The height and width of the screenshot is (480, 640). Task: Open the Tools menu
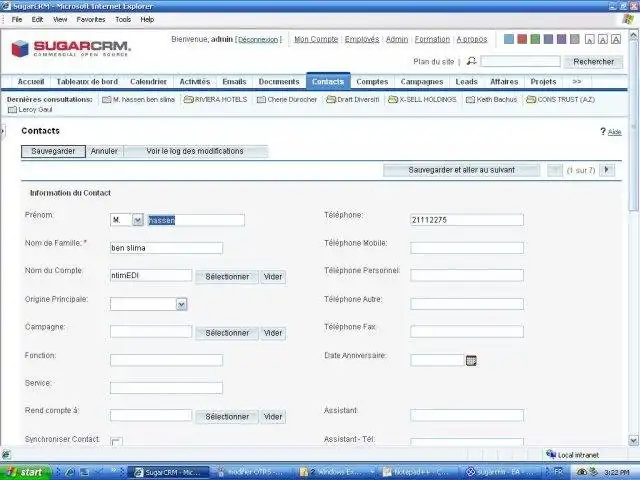(x=123, y=19)
